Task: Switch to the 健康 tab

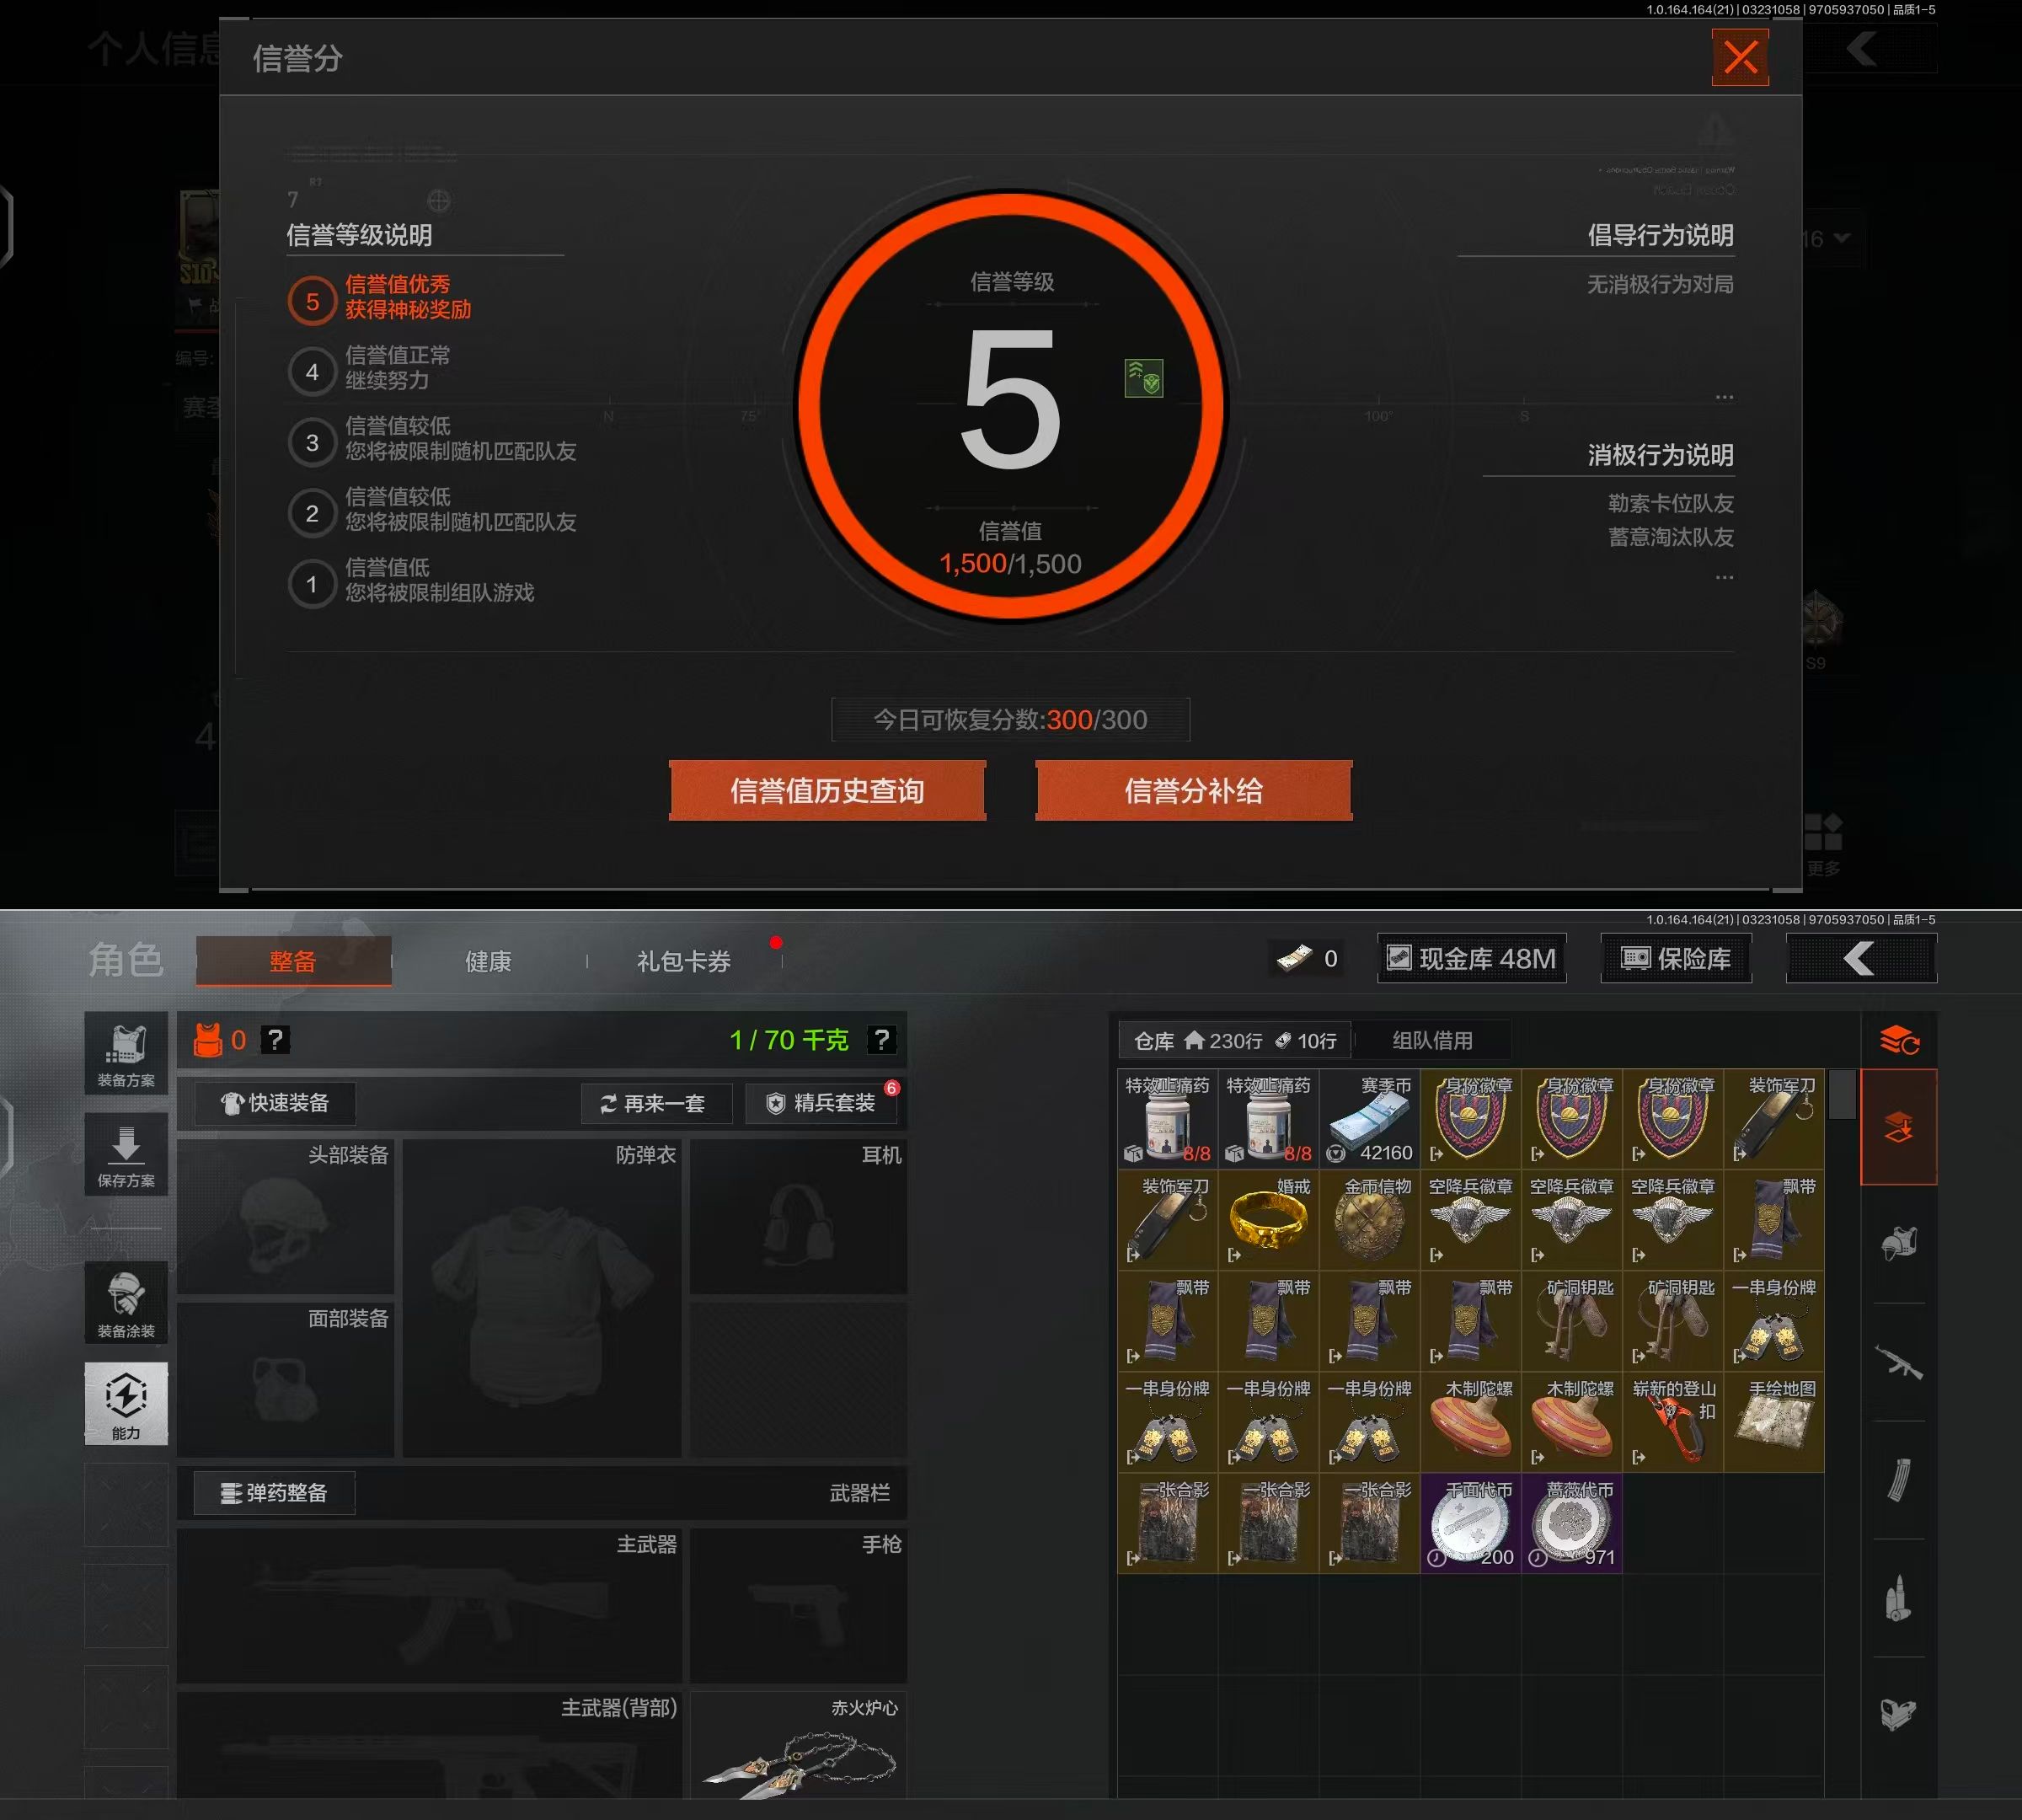Action: (x=488, y=961)
